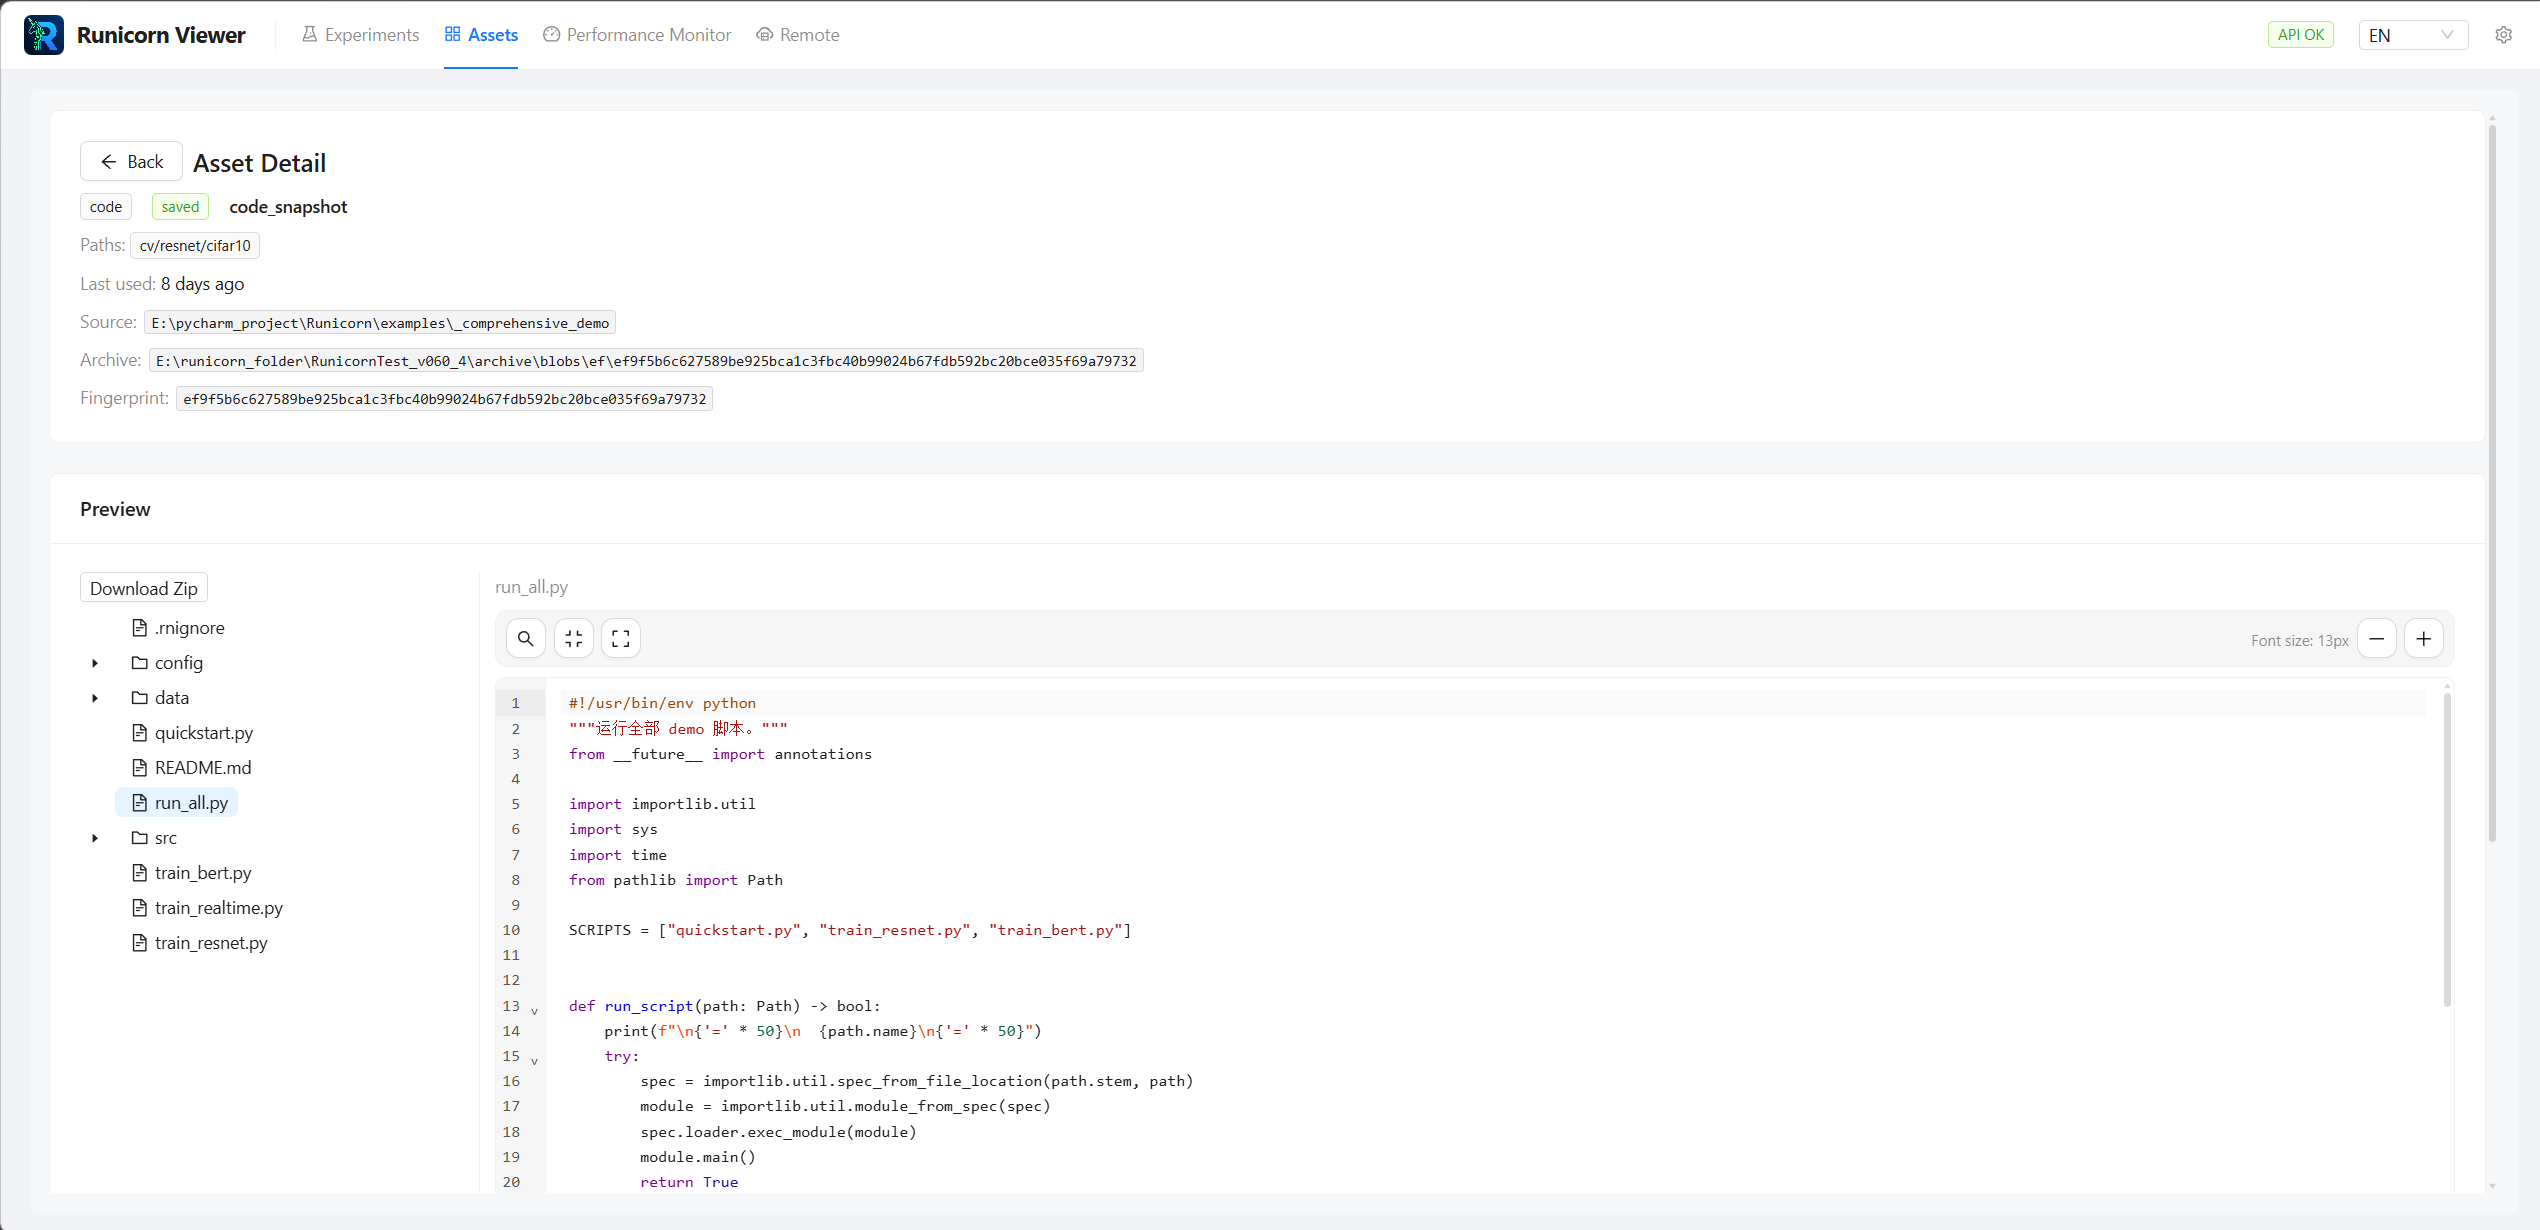Open the EN language dropdown
Screen dimensions: 2540x1230
pos(2413,35)
